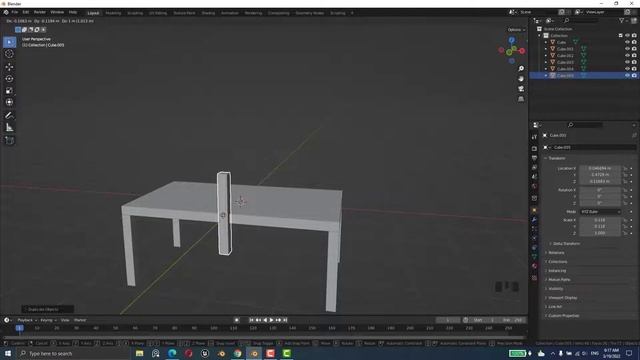The height and width of the screenshot is (360, 640).
Task: Hide the Collection in viewport
Action: pos(627,36)
